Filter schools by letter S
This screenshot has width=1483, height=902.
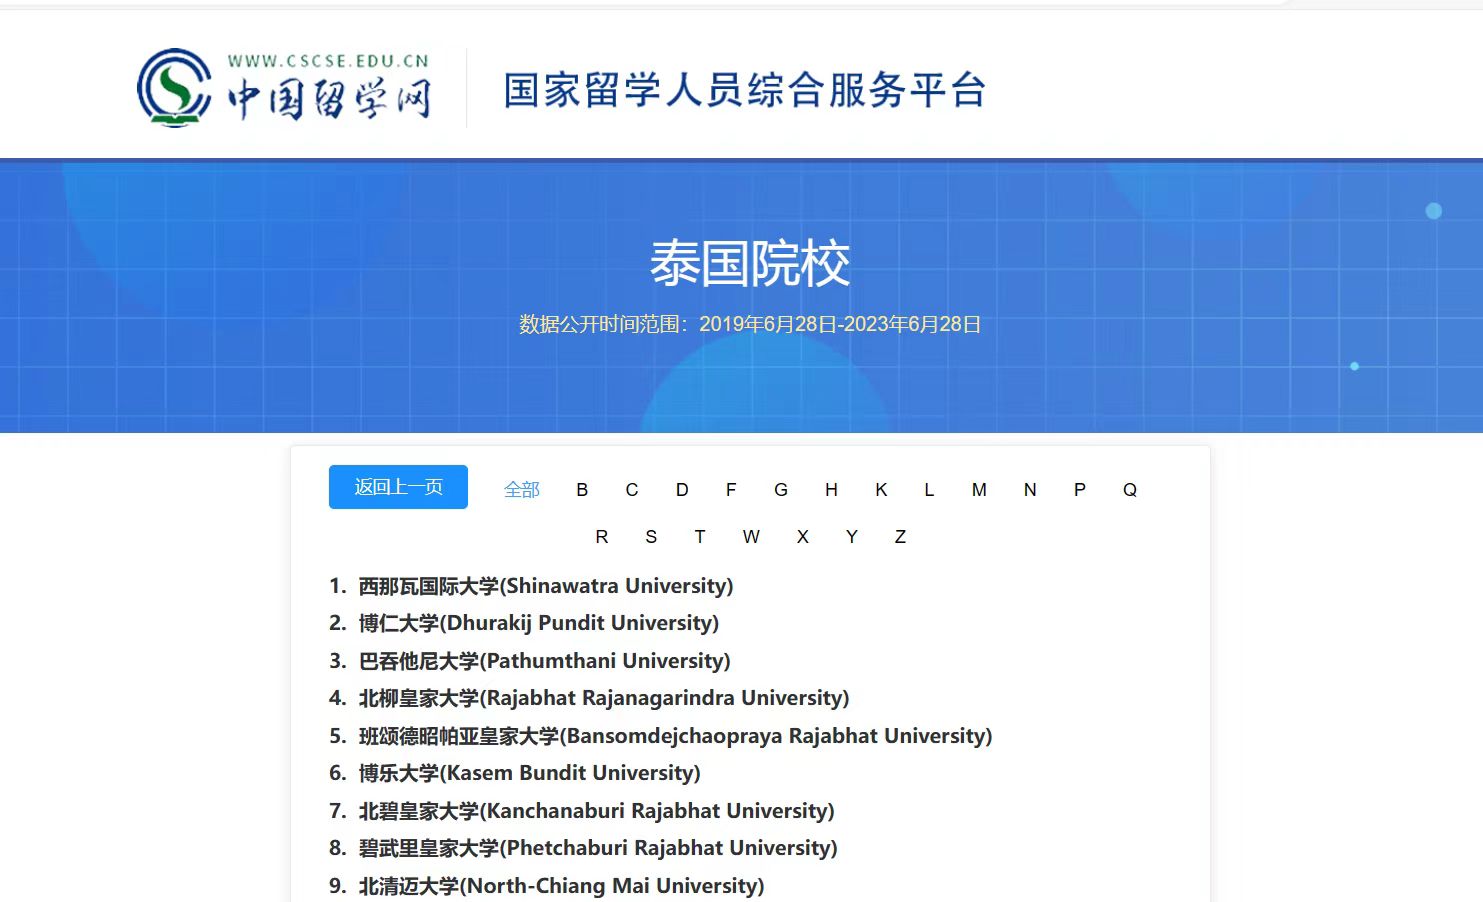point(651,537)
